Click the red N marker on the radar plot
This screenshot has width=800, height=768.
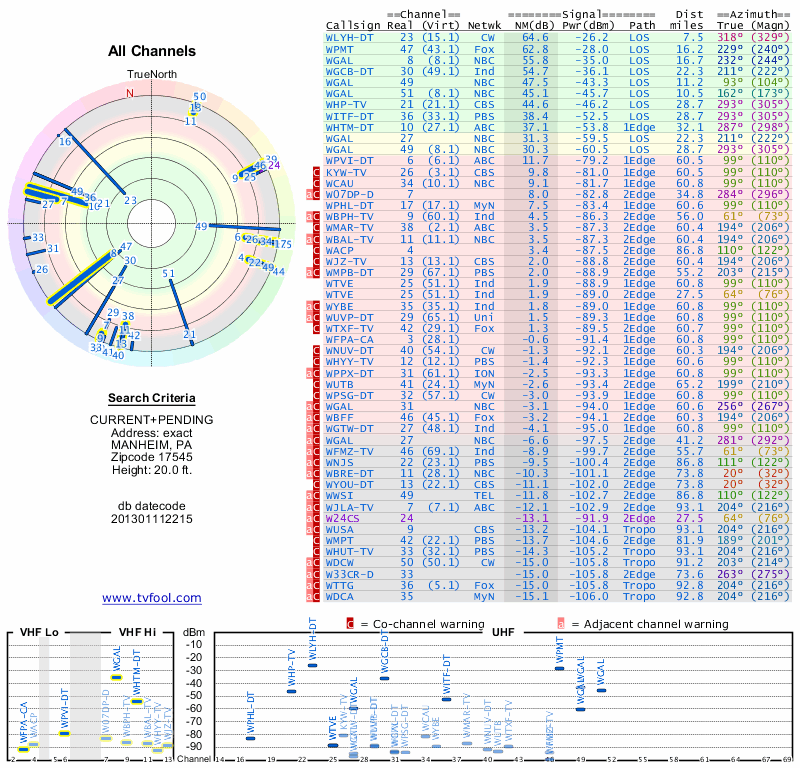(130, 93)
